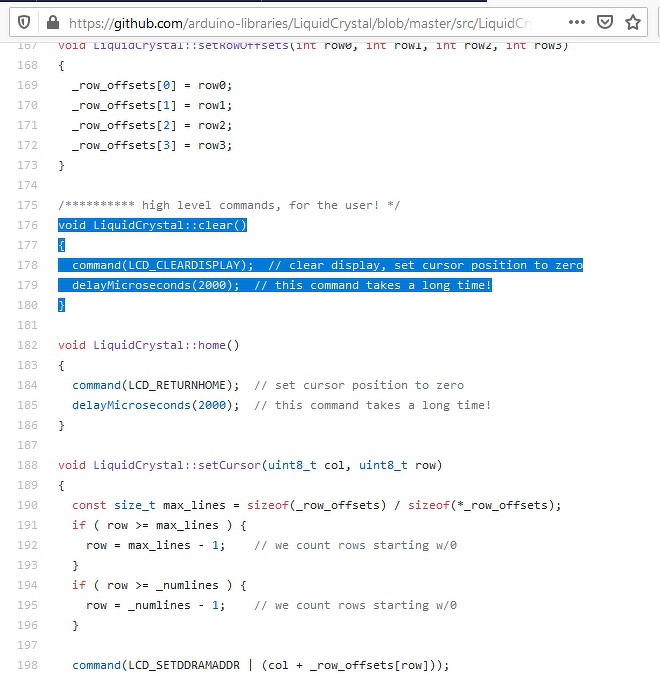Image resolution: width=660 pixels, height=673 pixels.
Task: Click line number 190
Action: pos(27,505)
